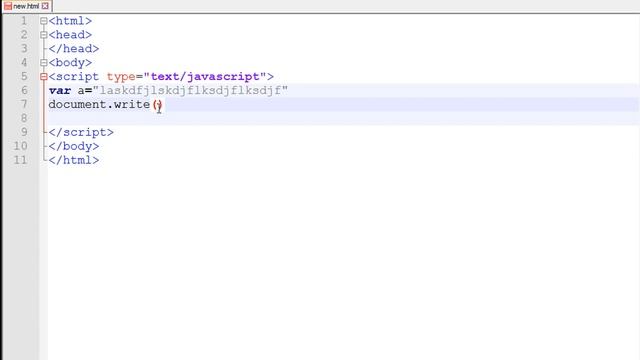Click line number 7 in the margin
The image size is (640, 360).
click(x=24, y=104)
